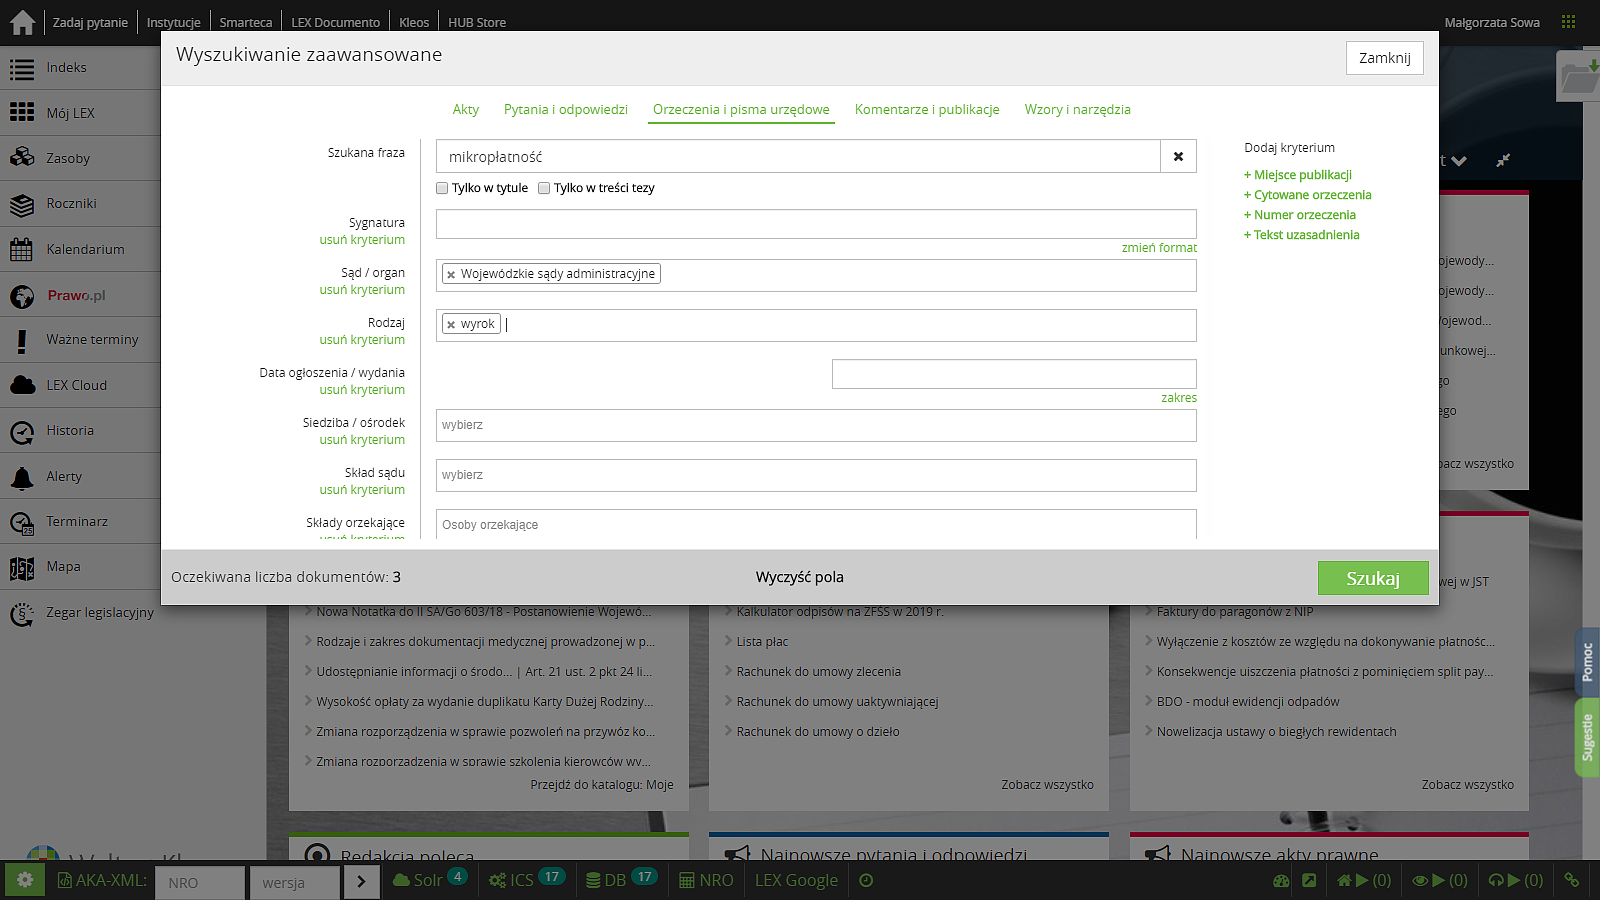Open the Siedziba / ośrodek selector

tap(815, 425)
